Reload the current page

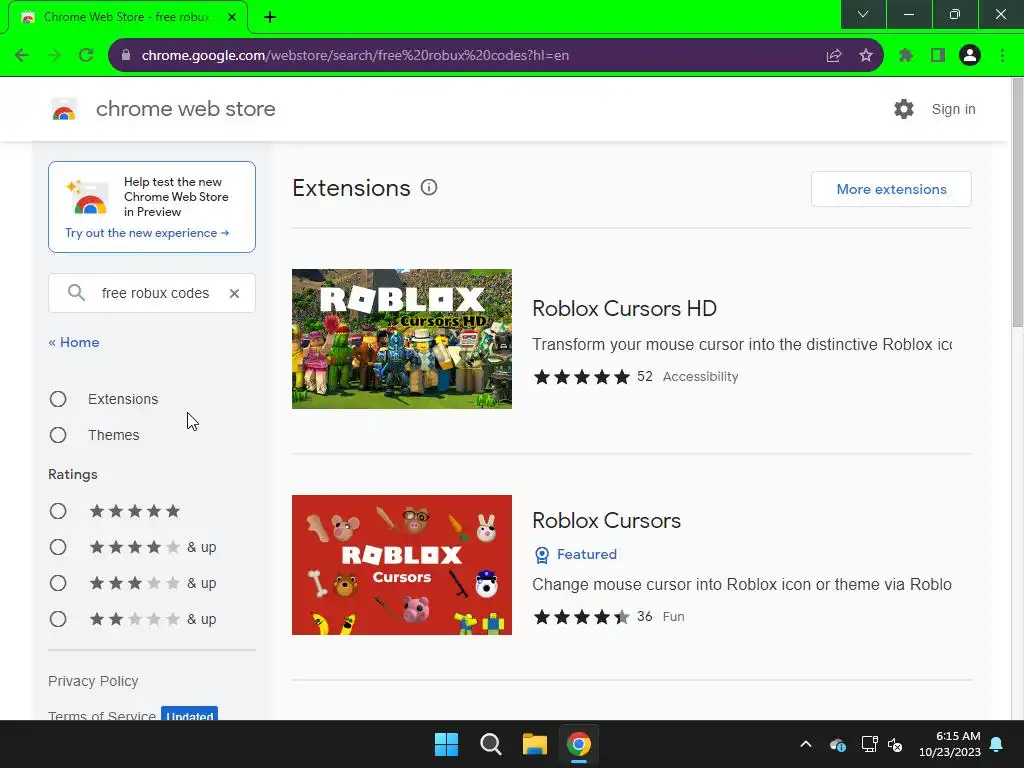click(86, 56)
